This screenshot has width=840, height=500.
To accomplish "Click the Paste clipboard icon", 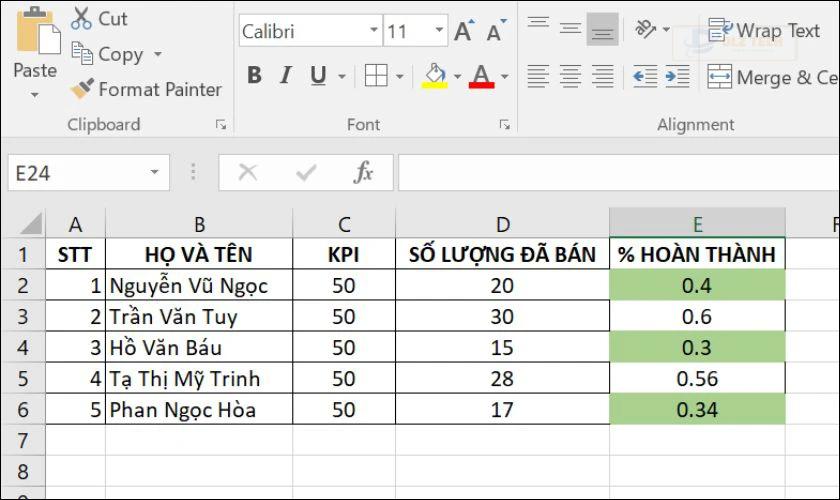I will (38, 30).
